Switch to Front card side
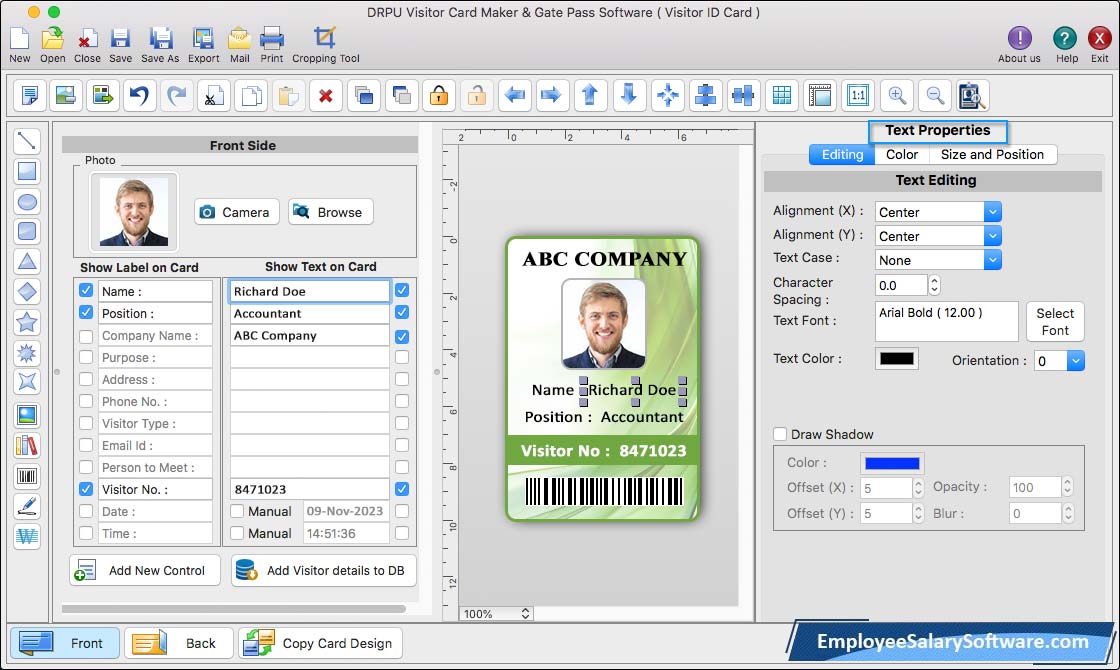Image resolution: width=1120 pixels, height=670 pixels. [x=64, y=643]
